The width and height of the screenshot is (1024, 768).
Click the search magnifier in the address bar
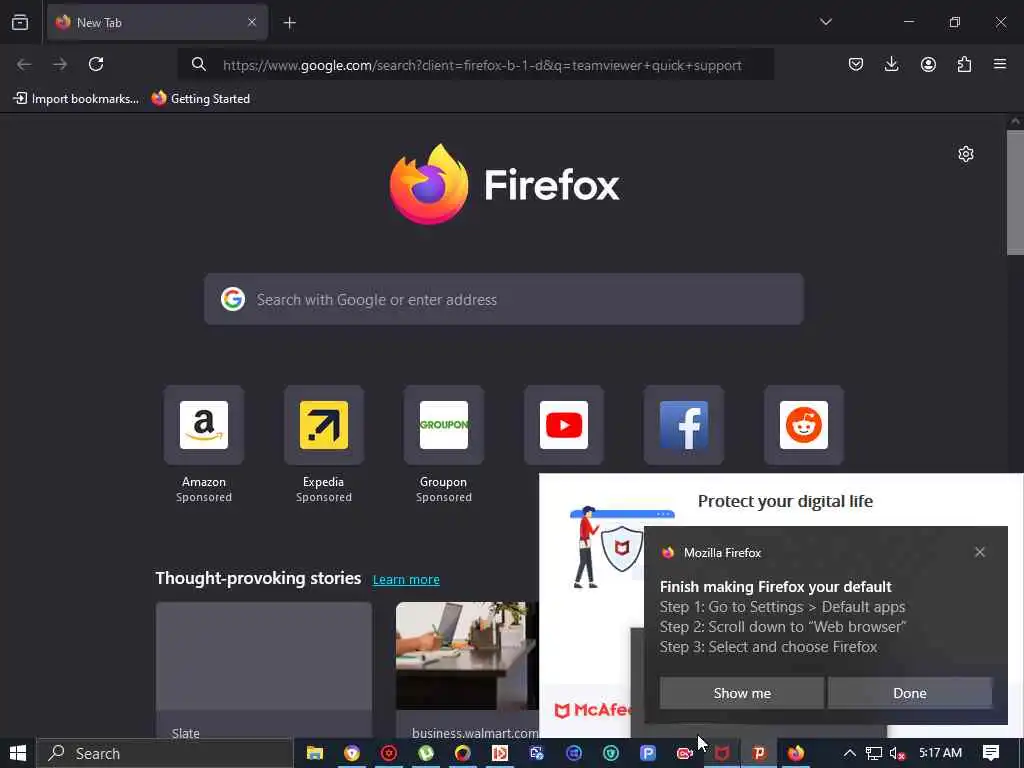pyautogui.click(x=199, y=64)
